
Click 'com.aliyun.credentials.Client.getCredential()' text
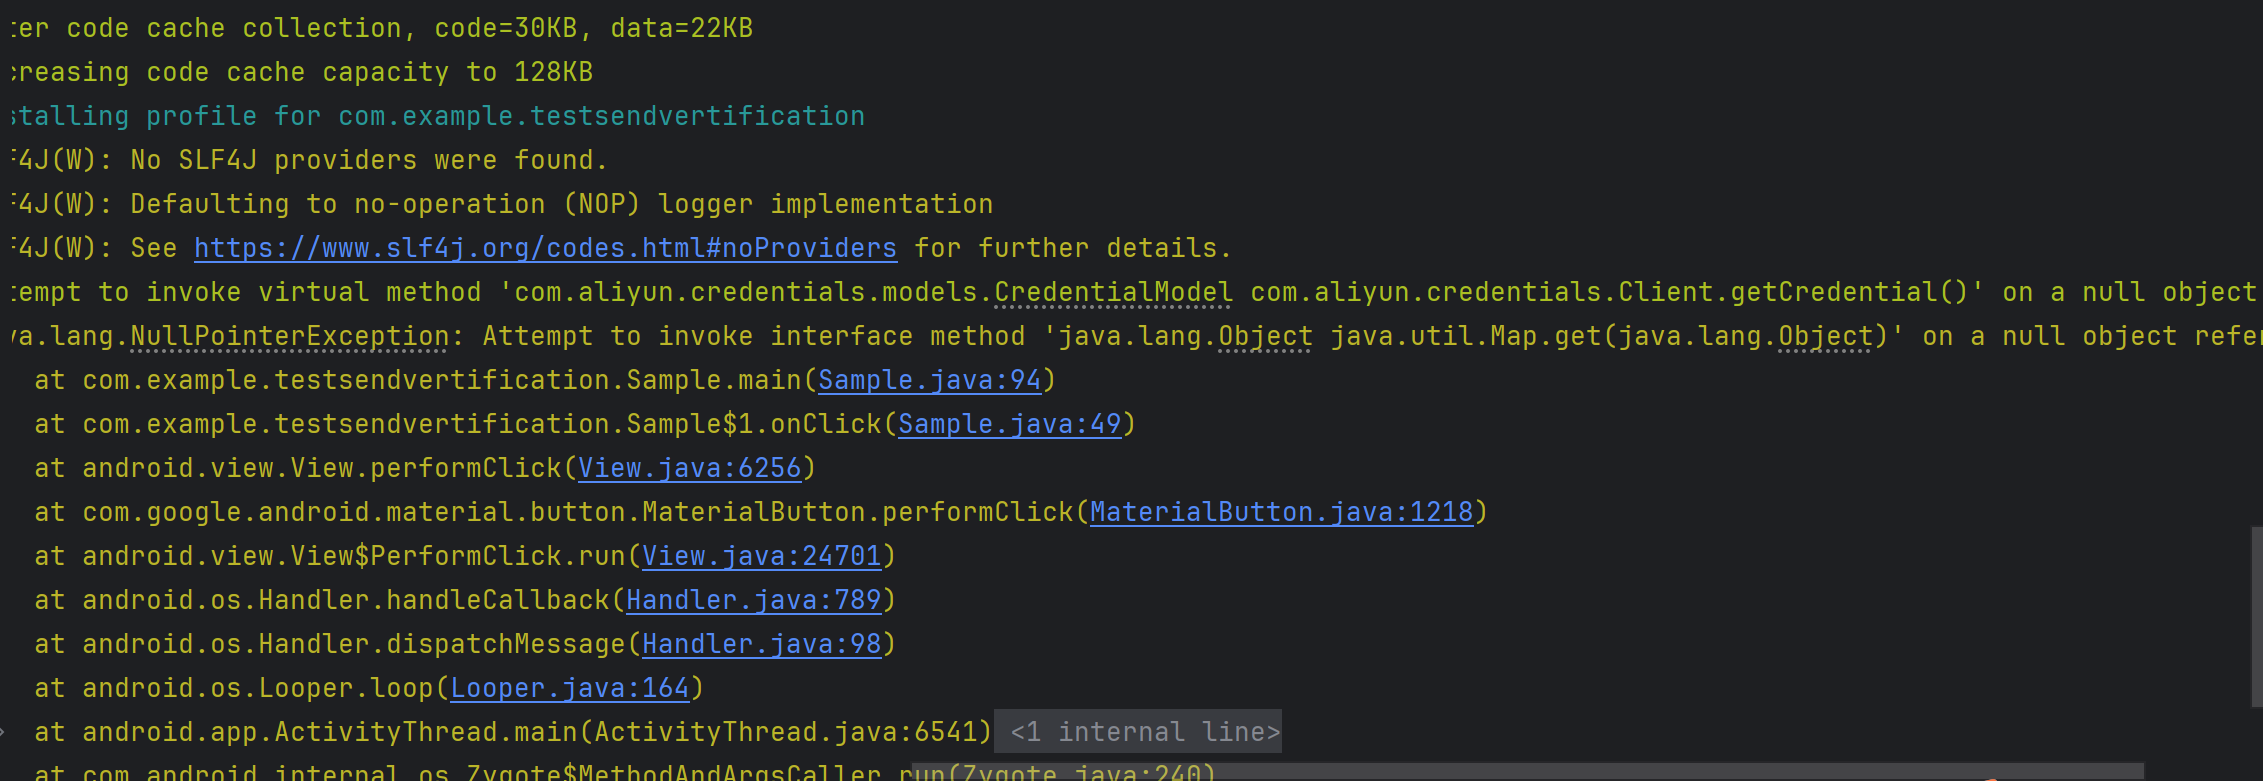pyautogui.click(x=1610, y=292)
